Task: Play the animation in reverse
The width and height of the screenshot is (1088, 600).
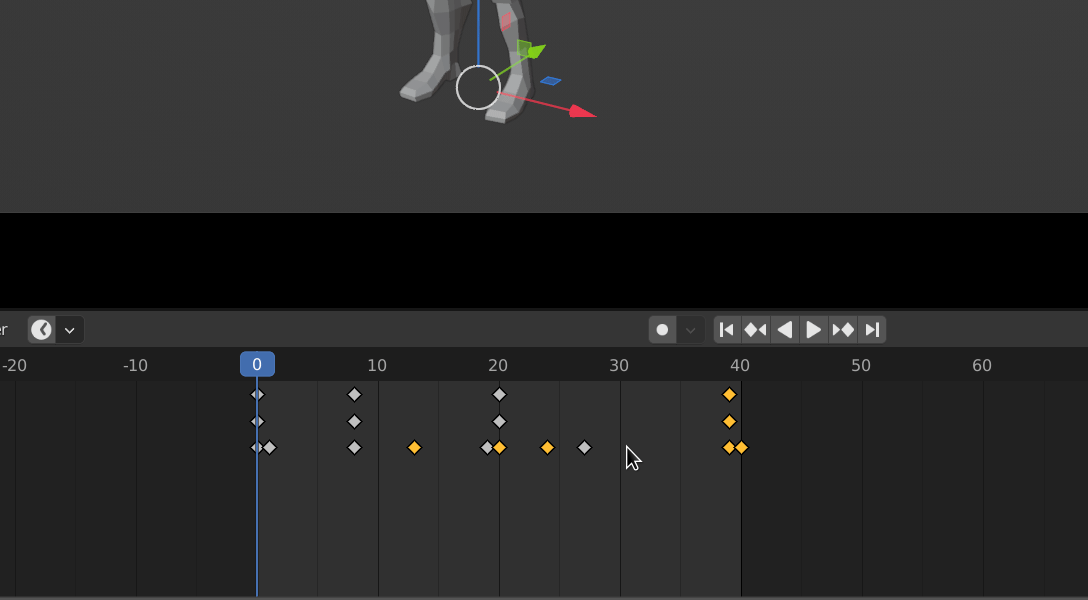Action: [785, 329]
